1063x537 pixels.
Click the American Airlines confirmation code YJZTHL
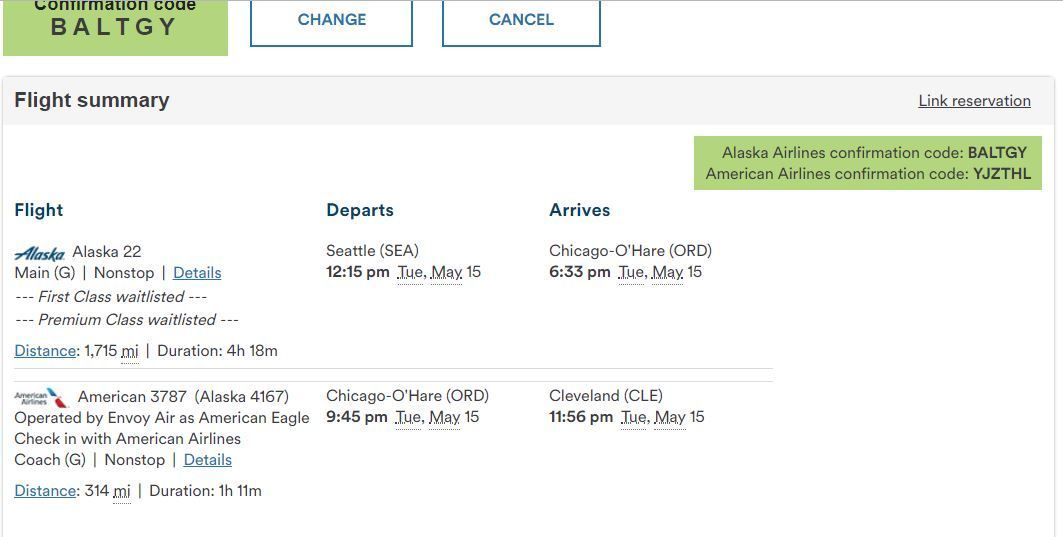(1001, 174)
